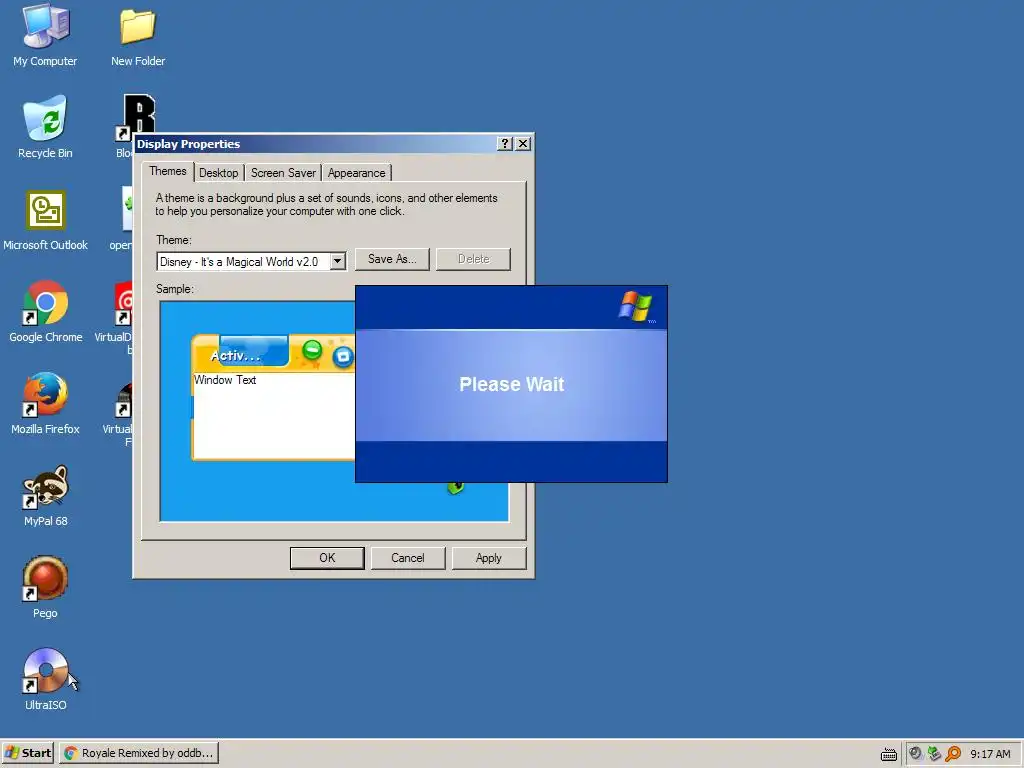
Task: Click the question mark help button in Display Properties
Action: (x=505, y=144)
